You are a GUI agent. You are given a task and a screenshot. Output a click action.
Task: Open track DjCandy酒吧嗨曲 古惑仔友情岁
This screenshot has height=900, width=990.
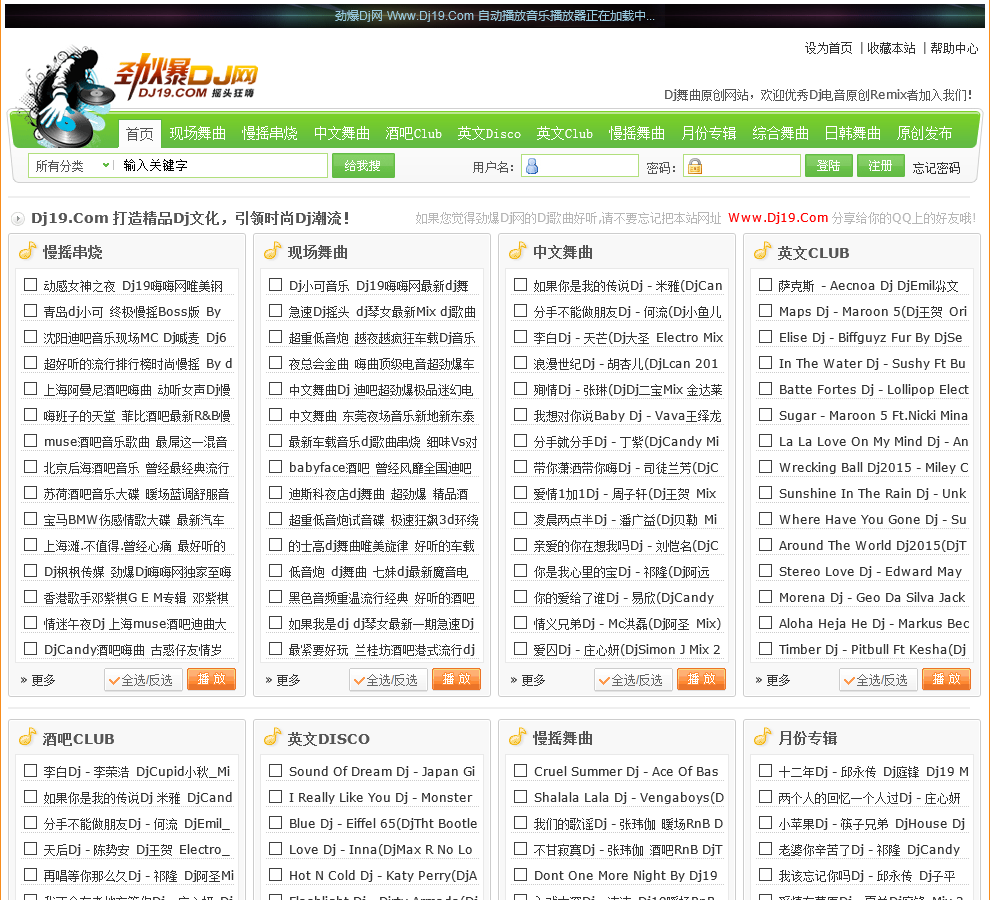[133, 650]
